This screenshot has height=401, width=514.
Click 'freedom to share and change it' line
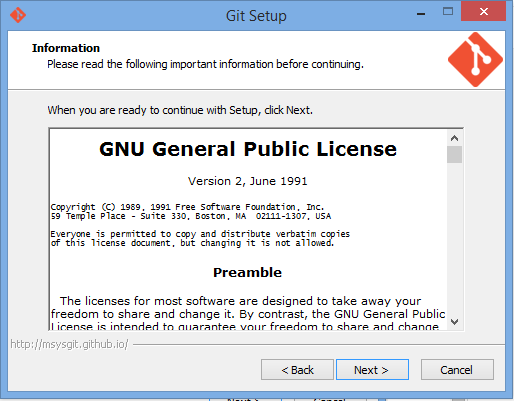(248, 314)
